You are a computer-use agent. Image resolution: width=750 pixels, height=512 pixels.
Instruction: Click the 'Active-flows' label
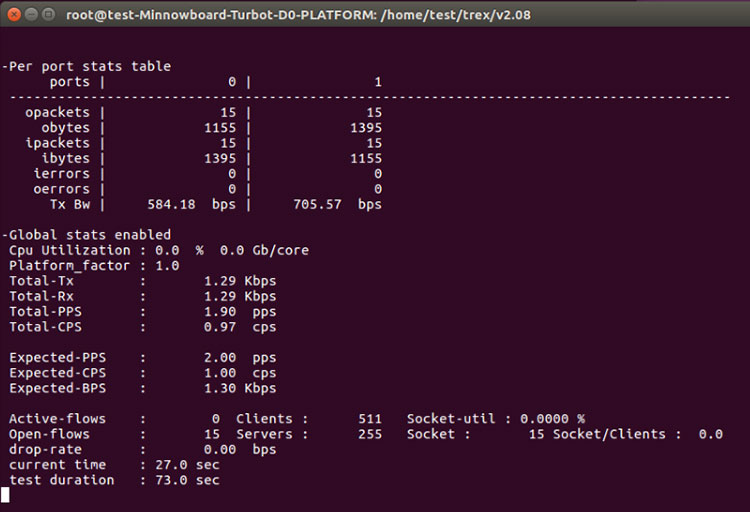point(57,419)
